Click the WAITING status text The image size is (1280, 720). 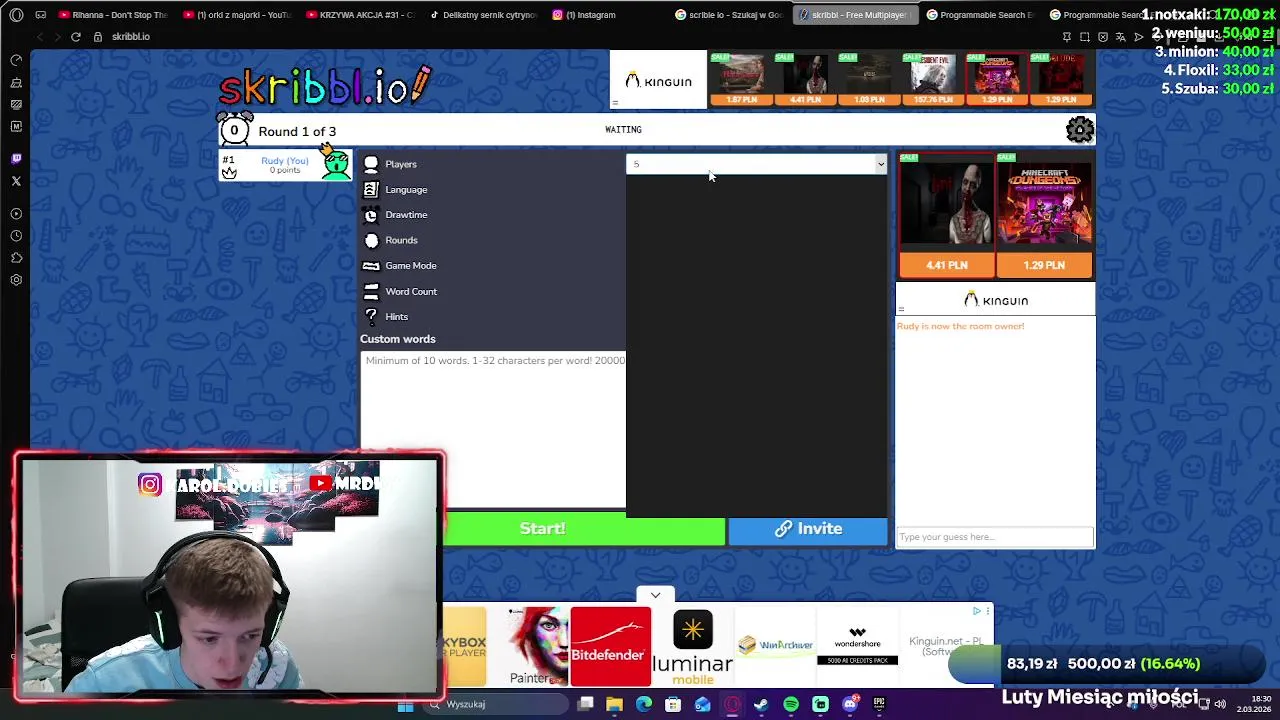[x=623, y=130]
